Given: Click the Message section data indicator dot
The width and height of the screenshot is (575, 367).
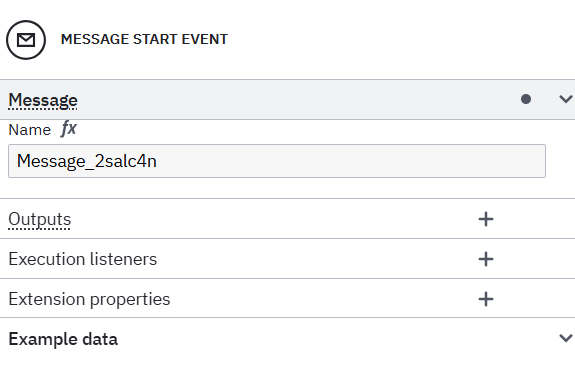Looking at the screenshot, I should pyautogui.click(x=526, y=99).
